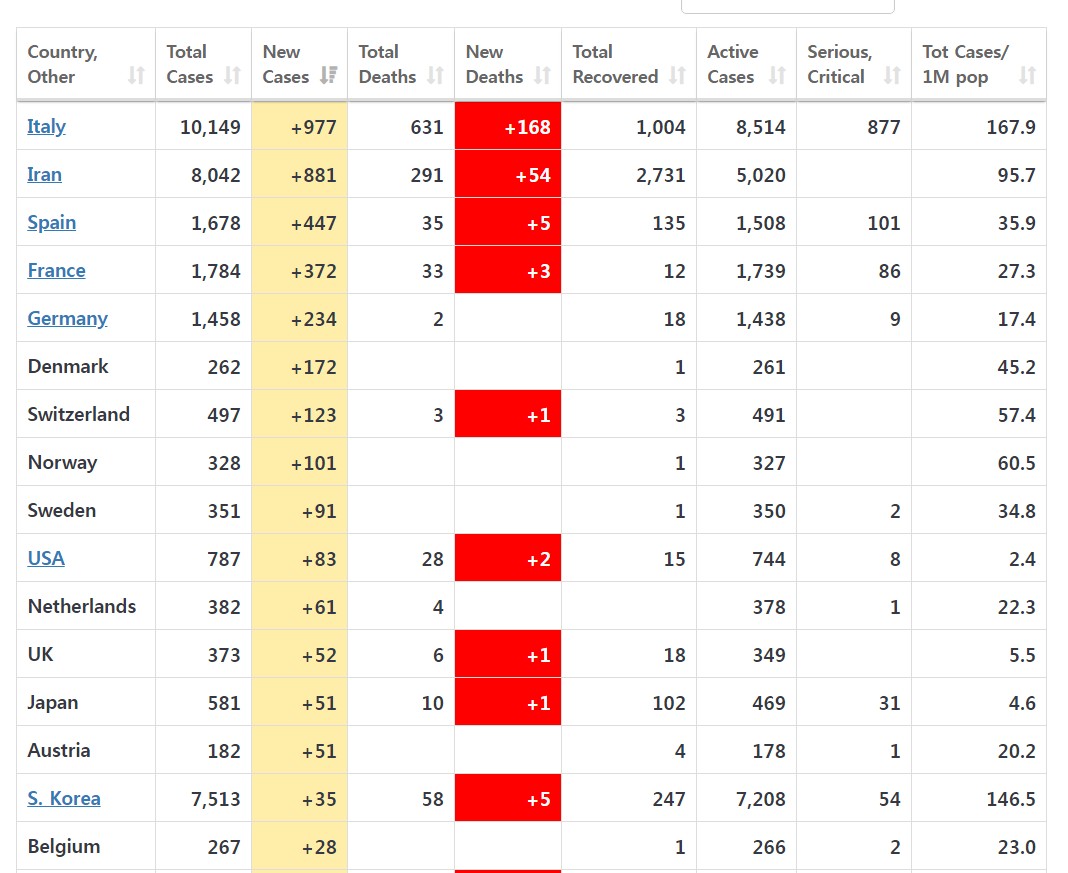1068x873 pixels.
Task: Open the Iran country link
Action: click(x=45, y=174)
